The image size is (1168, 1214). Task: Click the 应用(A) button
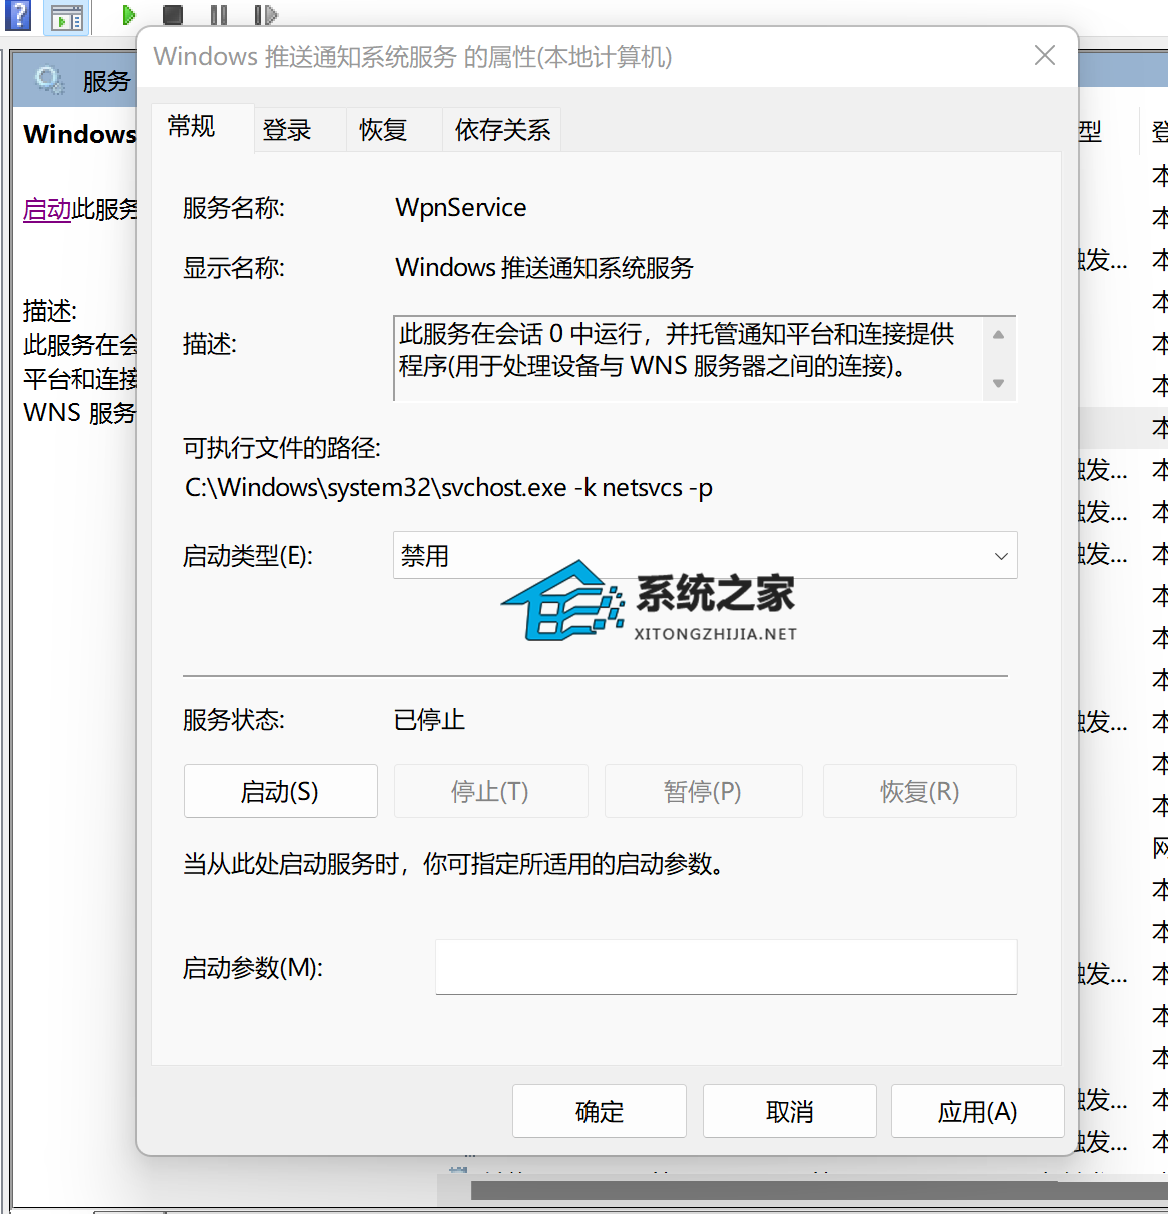coord(978,1111)
